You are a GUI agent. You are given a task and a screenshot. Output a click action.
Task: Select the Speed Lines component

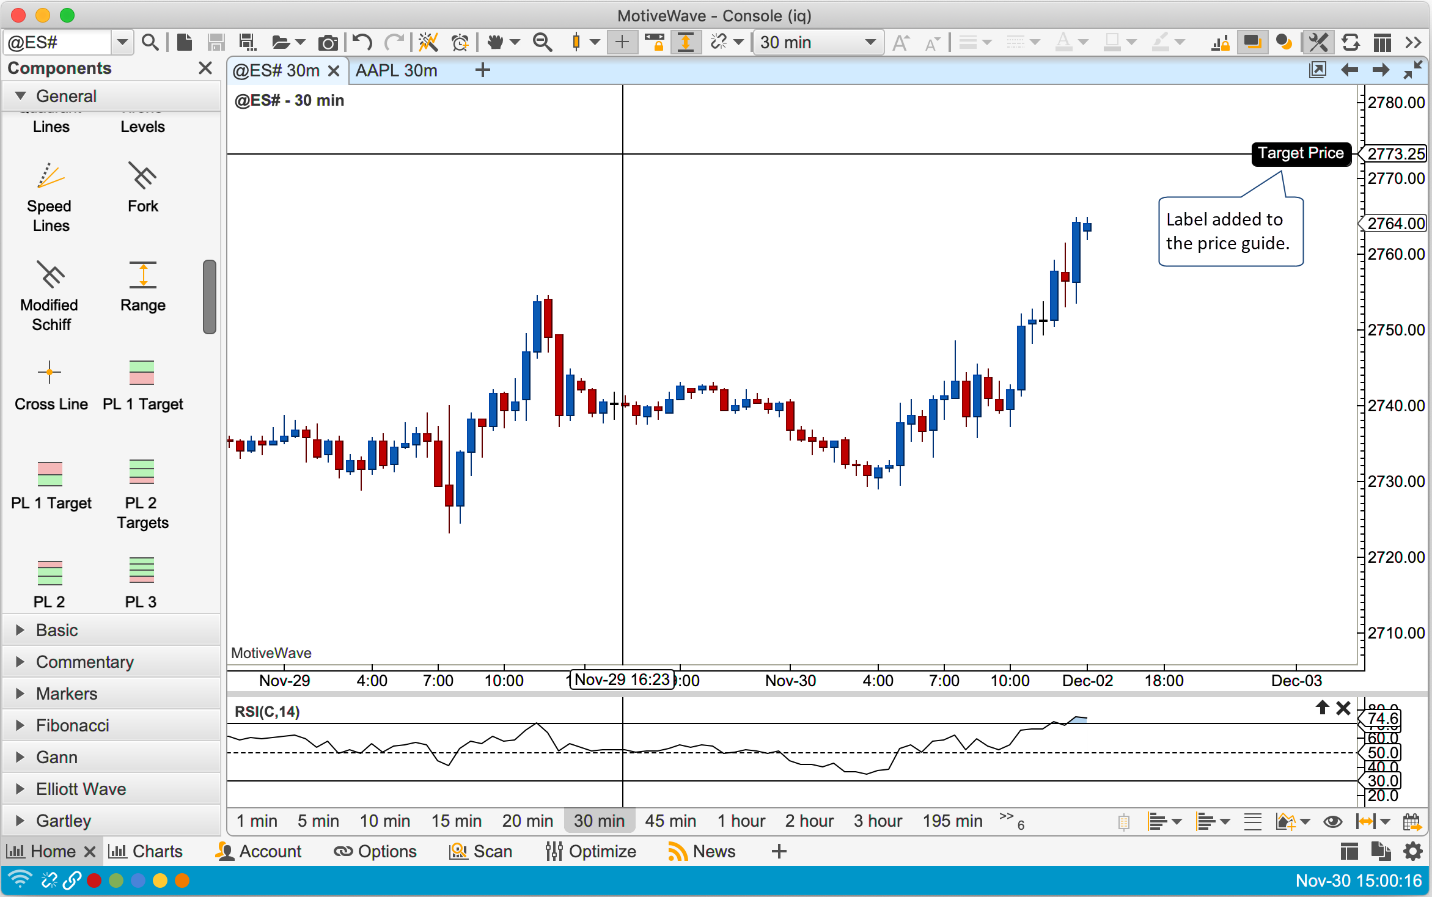[50, 197]
